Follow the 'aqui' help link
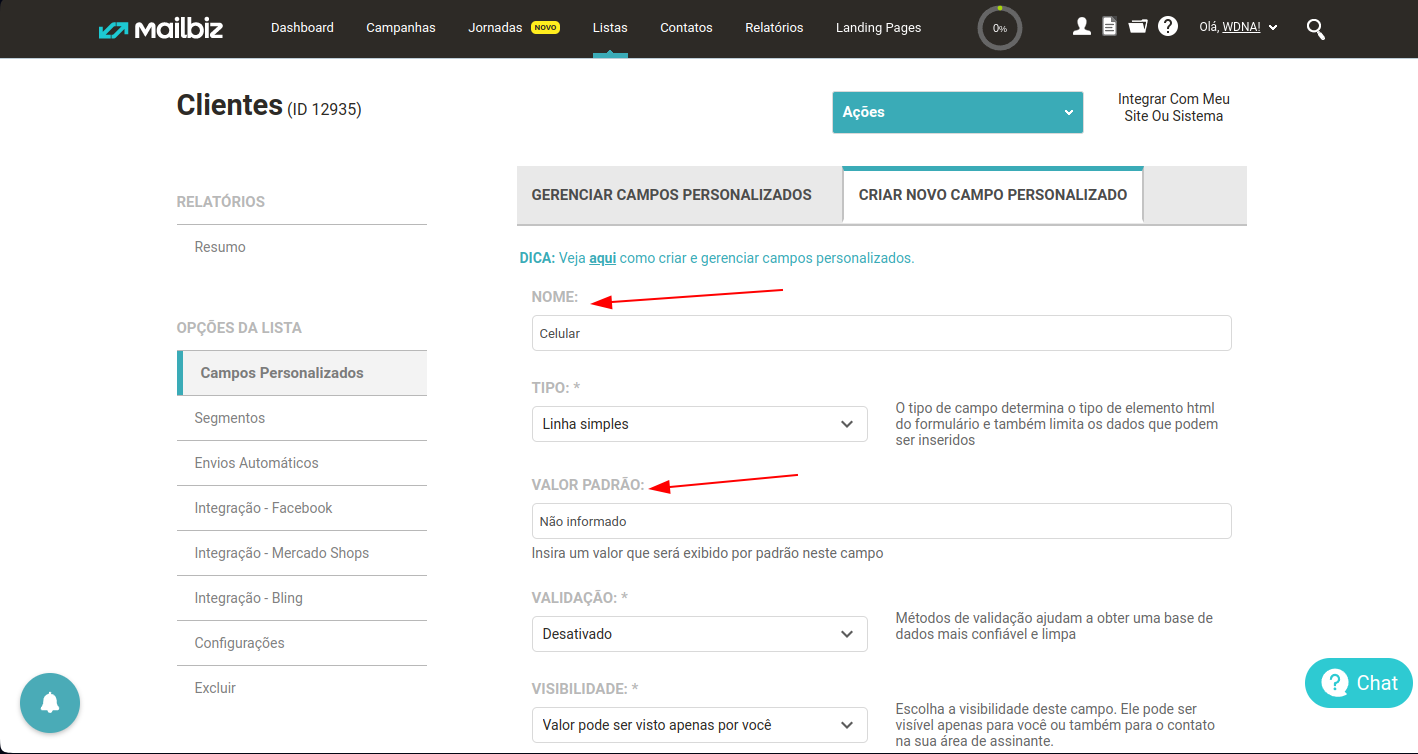Image resolution: width=1418 pixels, height=754 pixels. coord(602,258)
